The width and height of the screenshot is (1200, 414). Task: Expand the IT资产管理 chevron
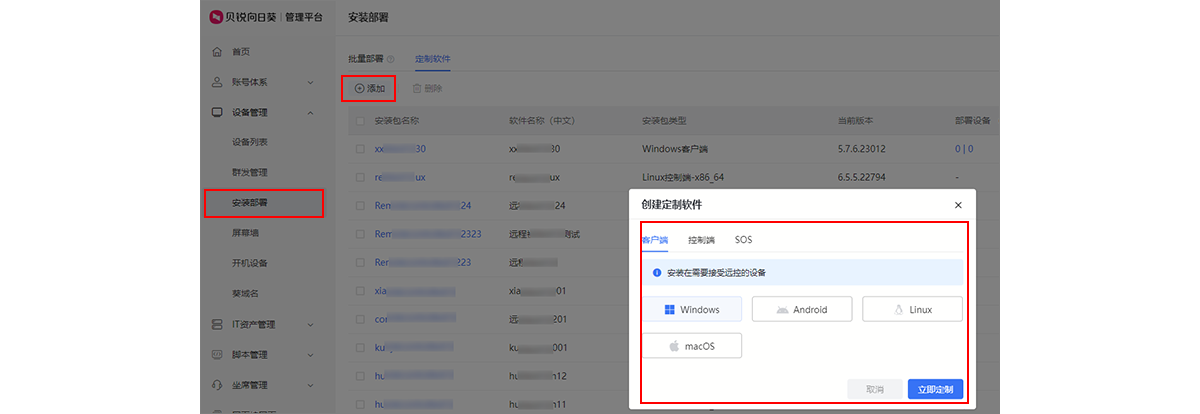(310, 324)
